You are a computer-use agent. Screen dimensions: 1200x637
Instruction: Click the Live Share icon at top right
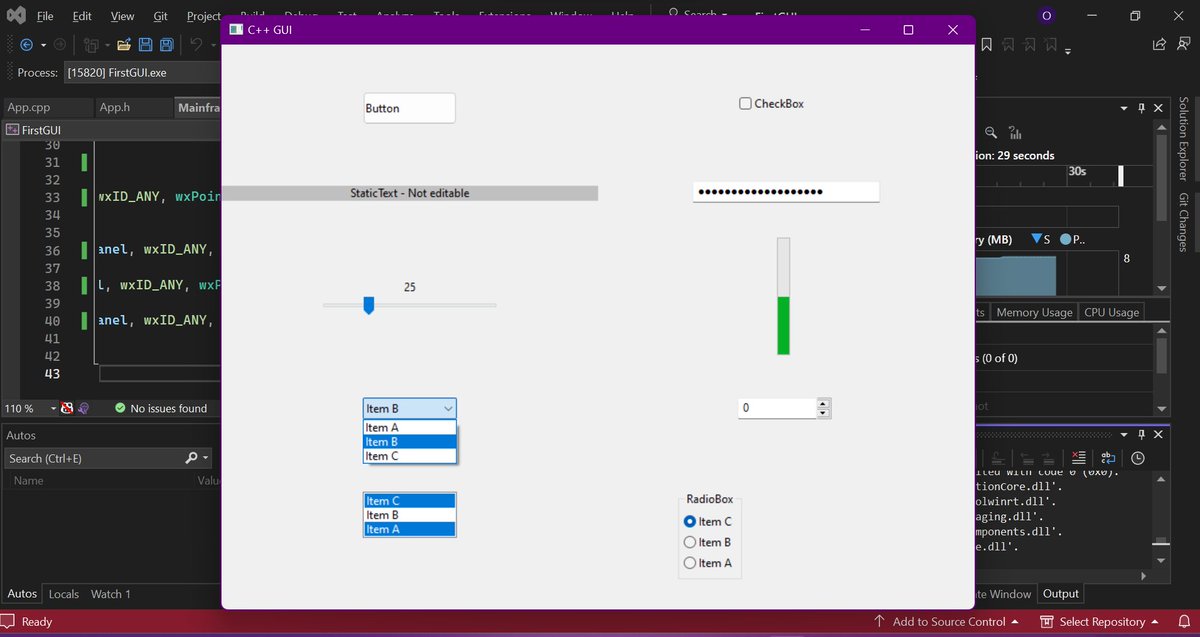pos(1159,45)
